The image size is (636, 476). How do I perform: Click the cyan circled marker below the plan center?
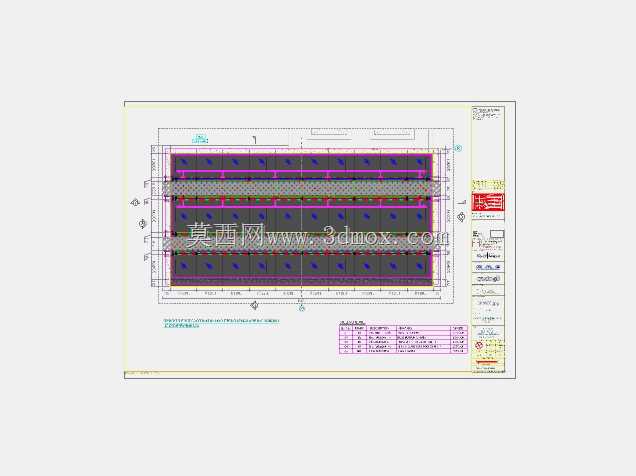(302, 308)
